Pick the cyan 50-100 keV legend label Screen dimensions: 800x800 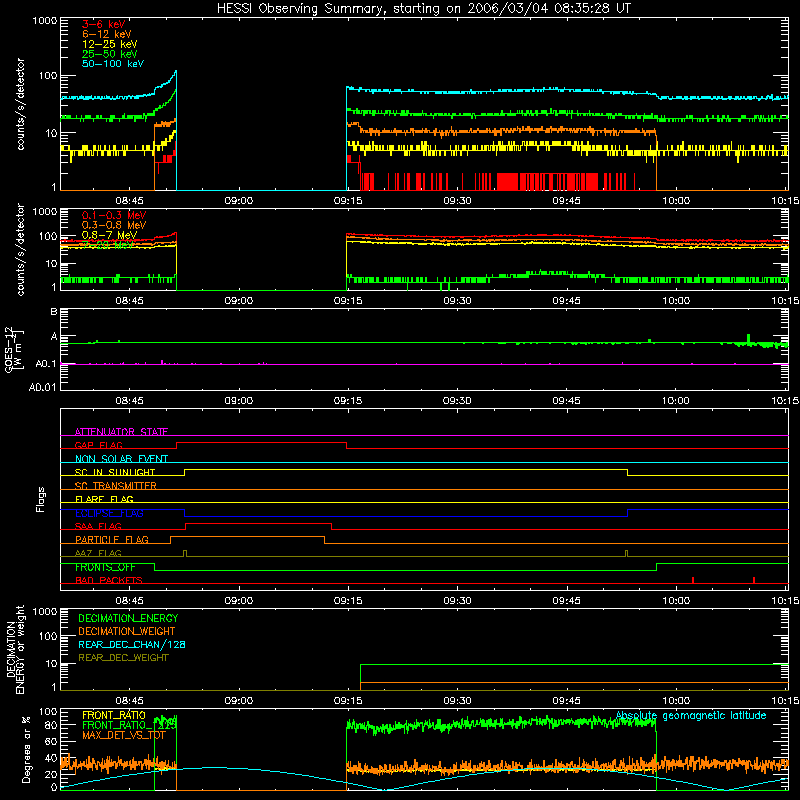113,63
